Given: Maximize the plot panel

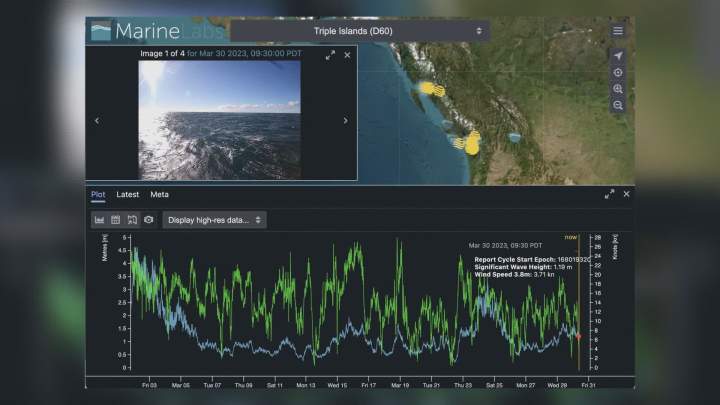Looking at the screenshot, I should pos(609,194).
